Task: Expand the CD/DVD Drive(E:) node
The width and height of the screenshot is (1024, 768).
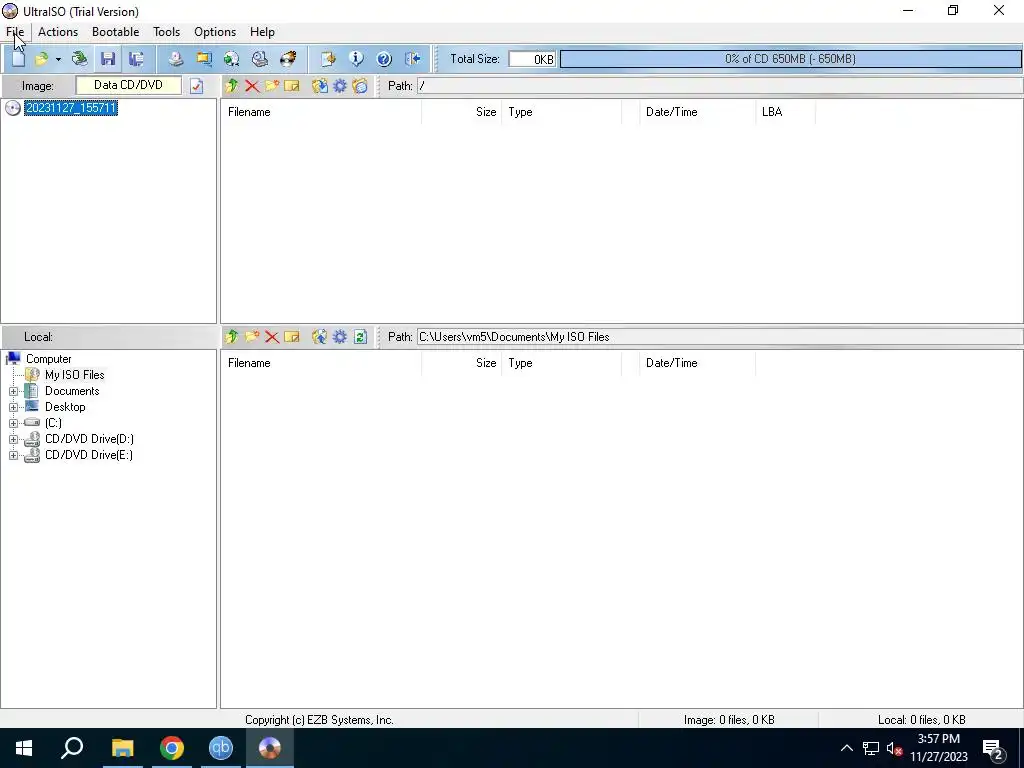Action: (13, 456)
